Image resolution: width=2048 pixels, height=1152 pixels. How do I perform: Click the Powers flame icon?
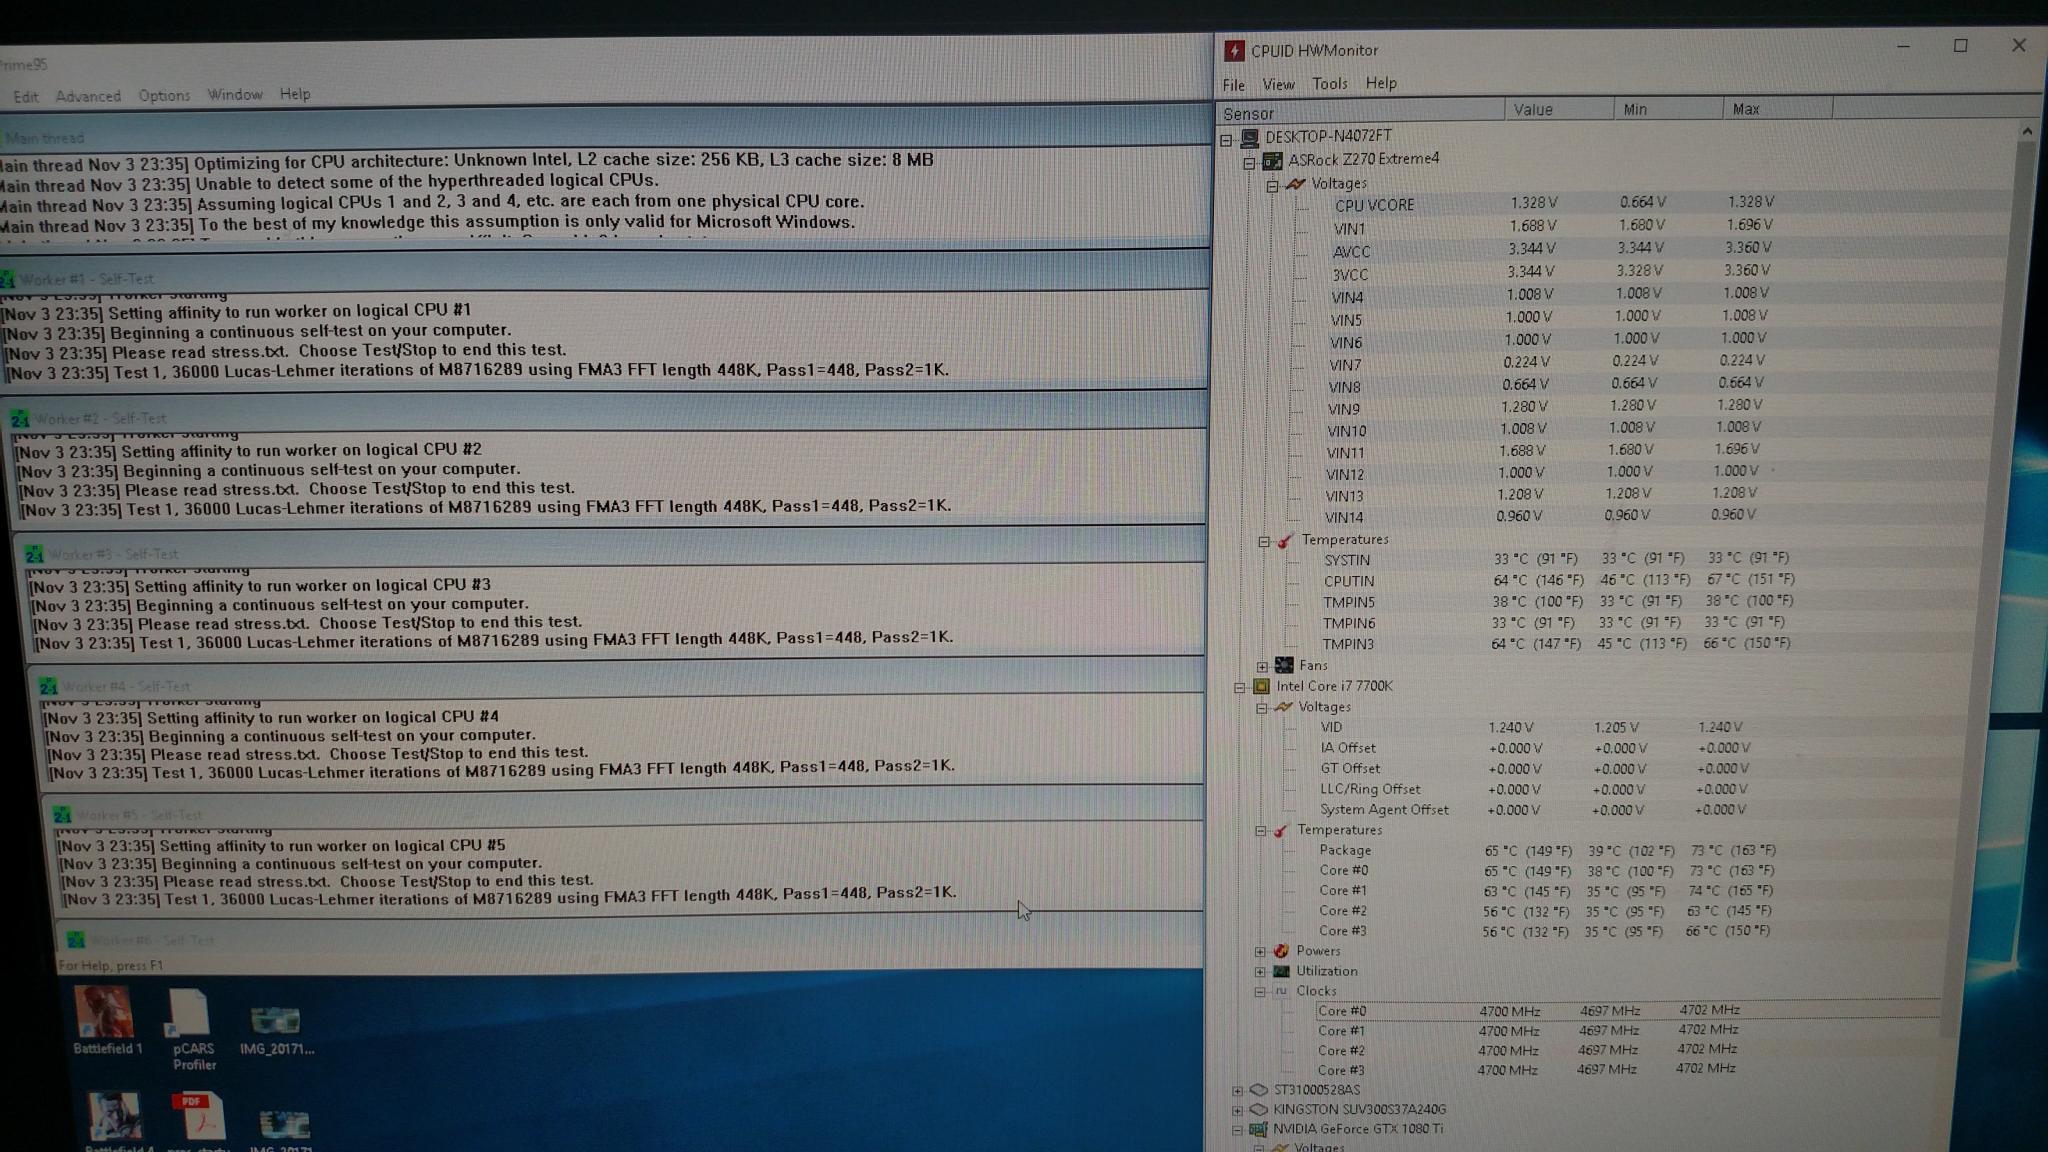point(1281,951)
